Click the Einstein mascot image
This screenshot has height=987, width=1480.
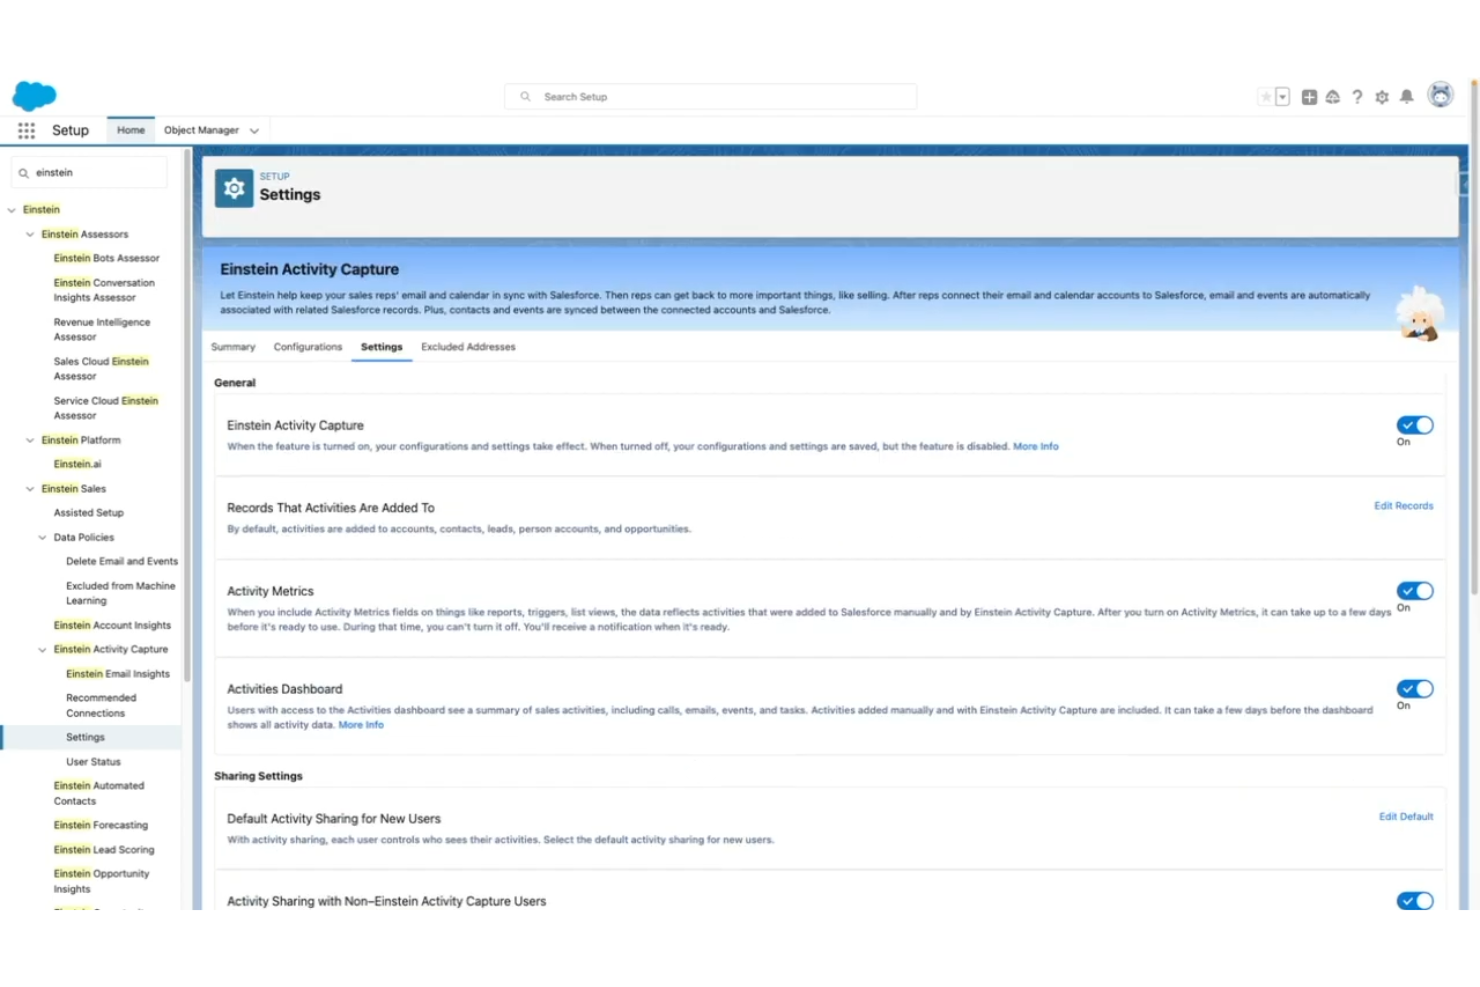pyautogui.click(x=1420, y=314)
